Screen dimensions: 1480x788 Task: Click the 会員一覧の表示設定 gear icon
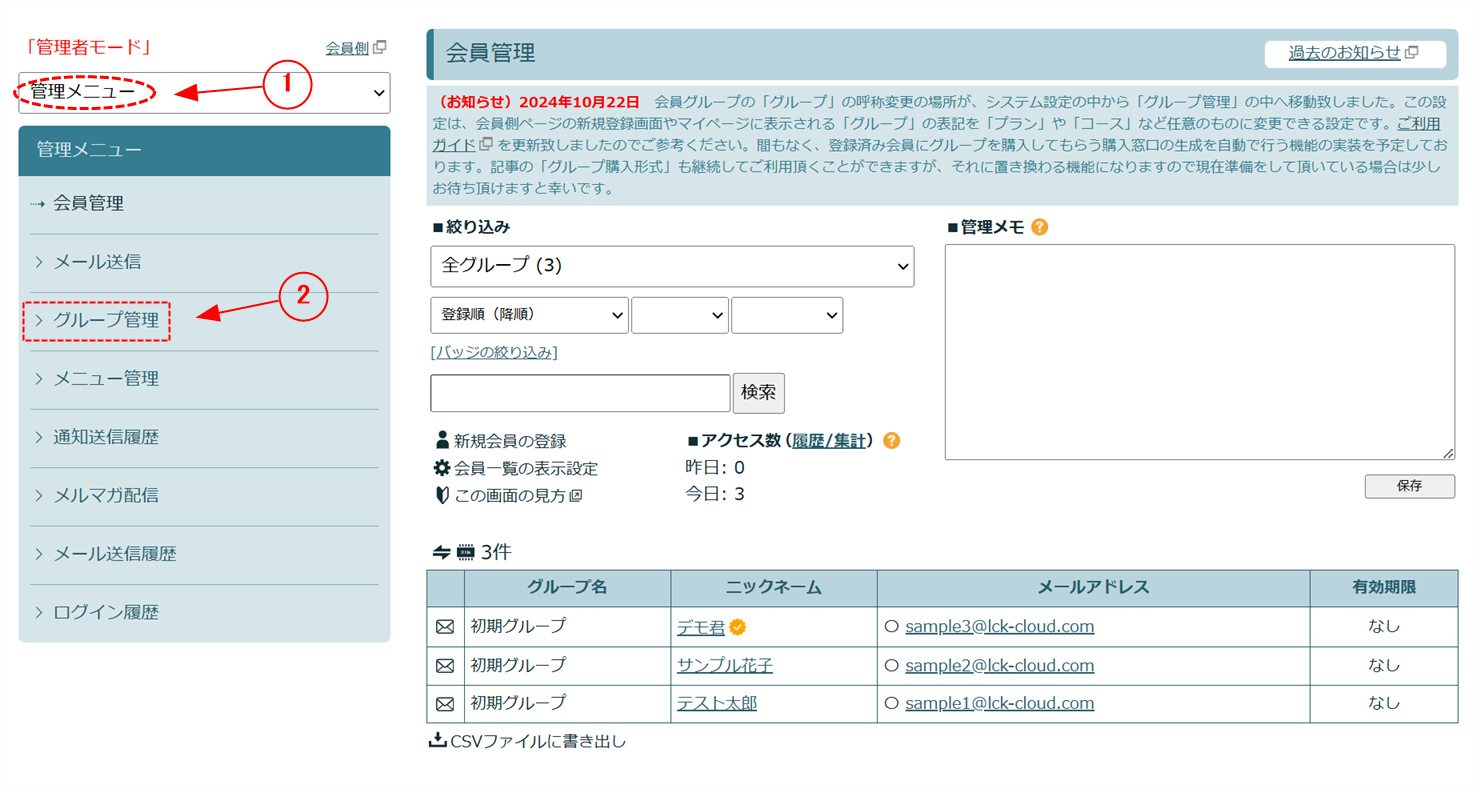tap(441, 468)
